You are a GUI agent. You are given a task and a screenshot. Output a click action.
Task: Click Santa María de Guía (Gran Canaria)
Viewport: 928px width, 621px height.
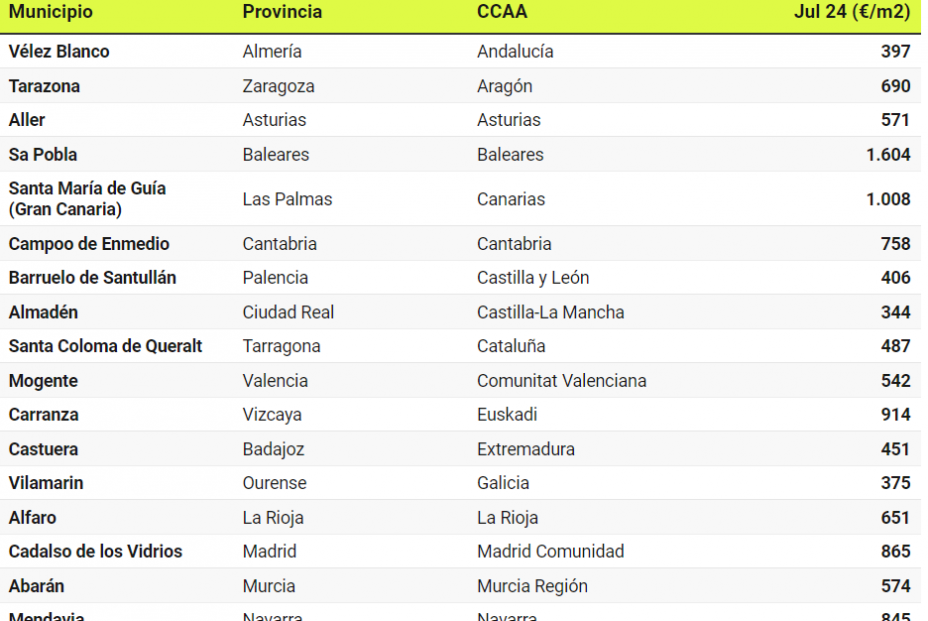coord(87,199)
